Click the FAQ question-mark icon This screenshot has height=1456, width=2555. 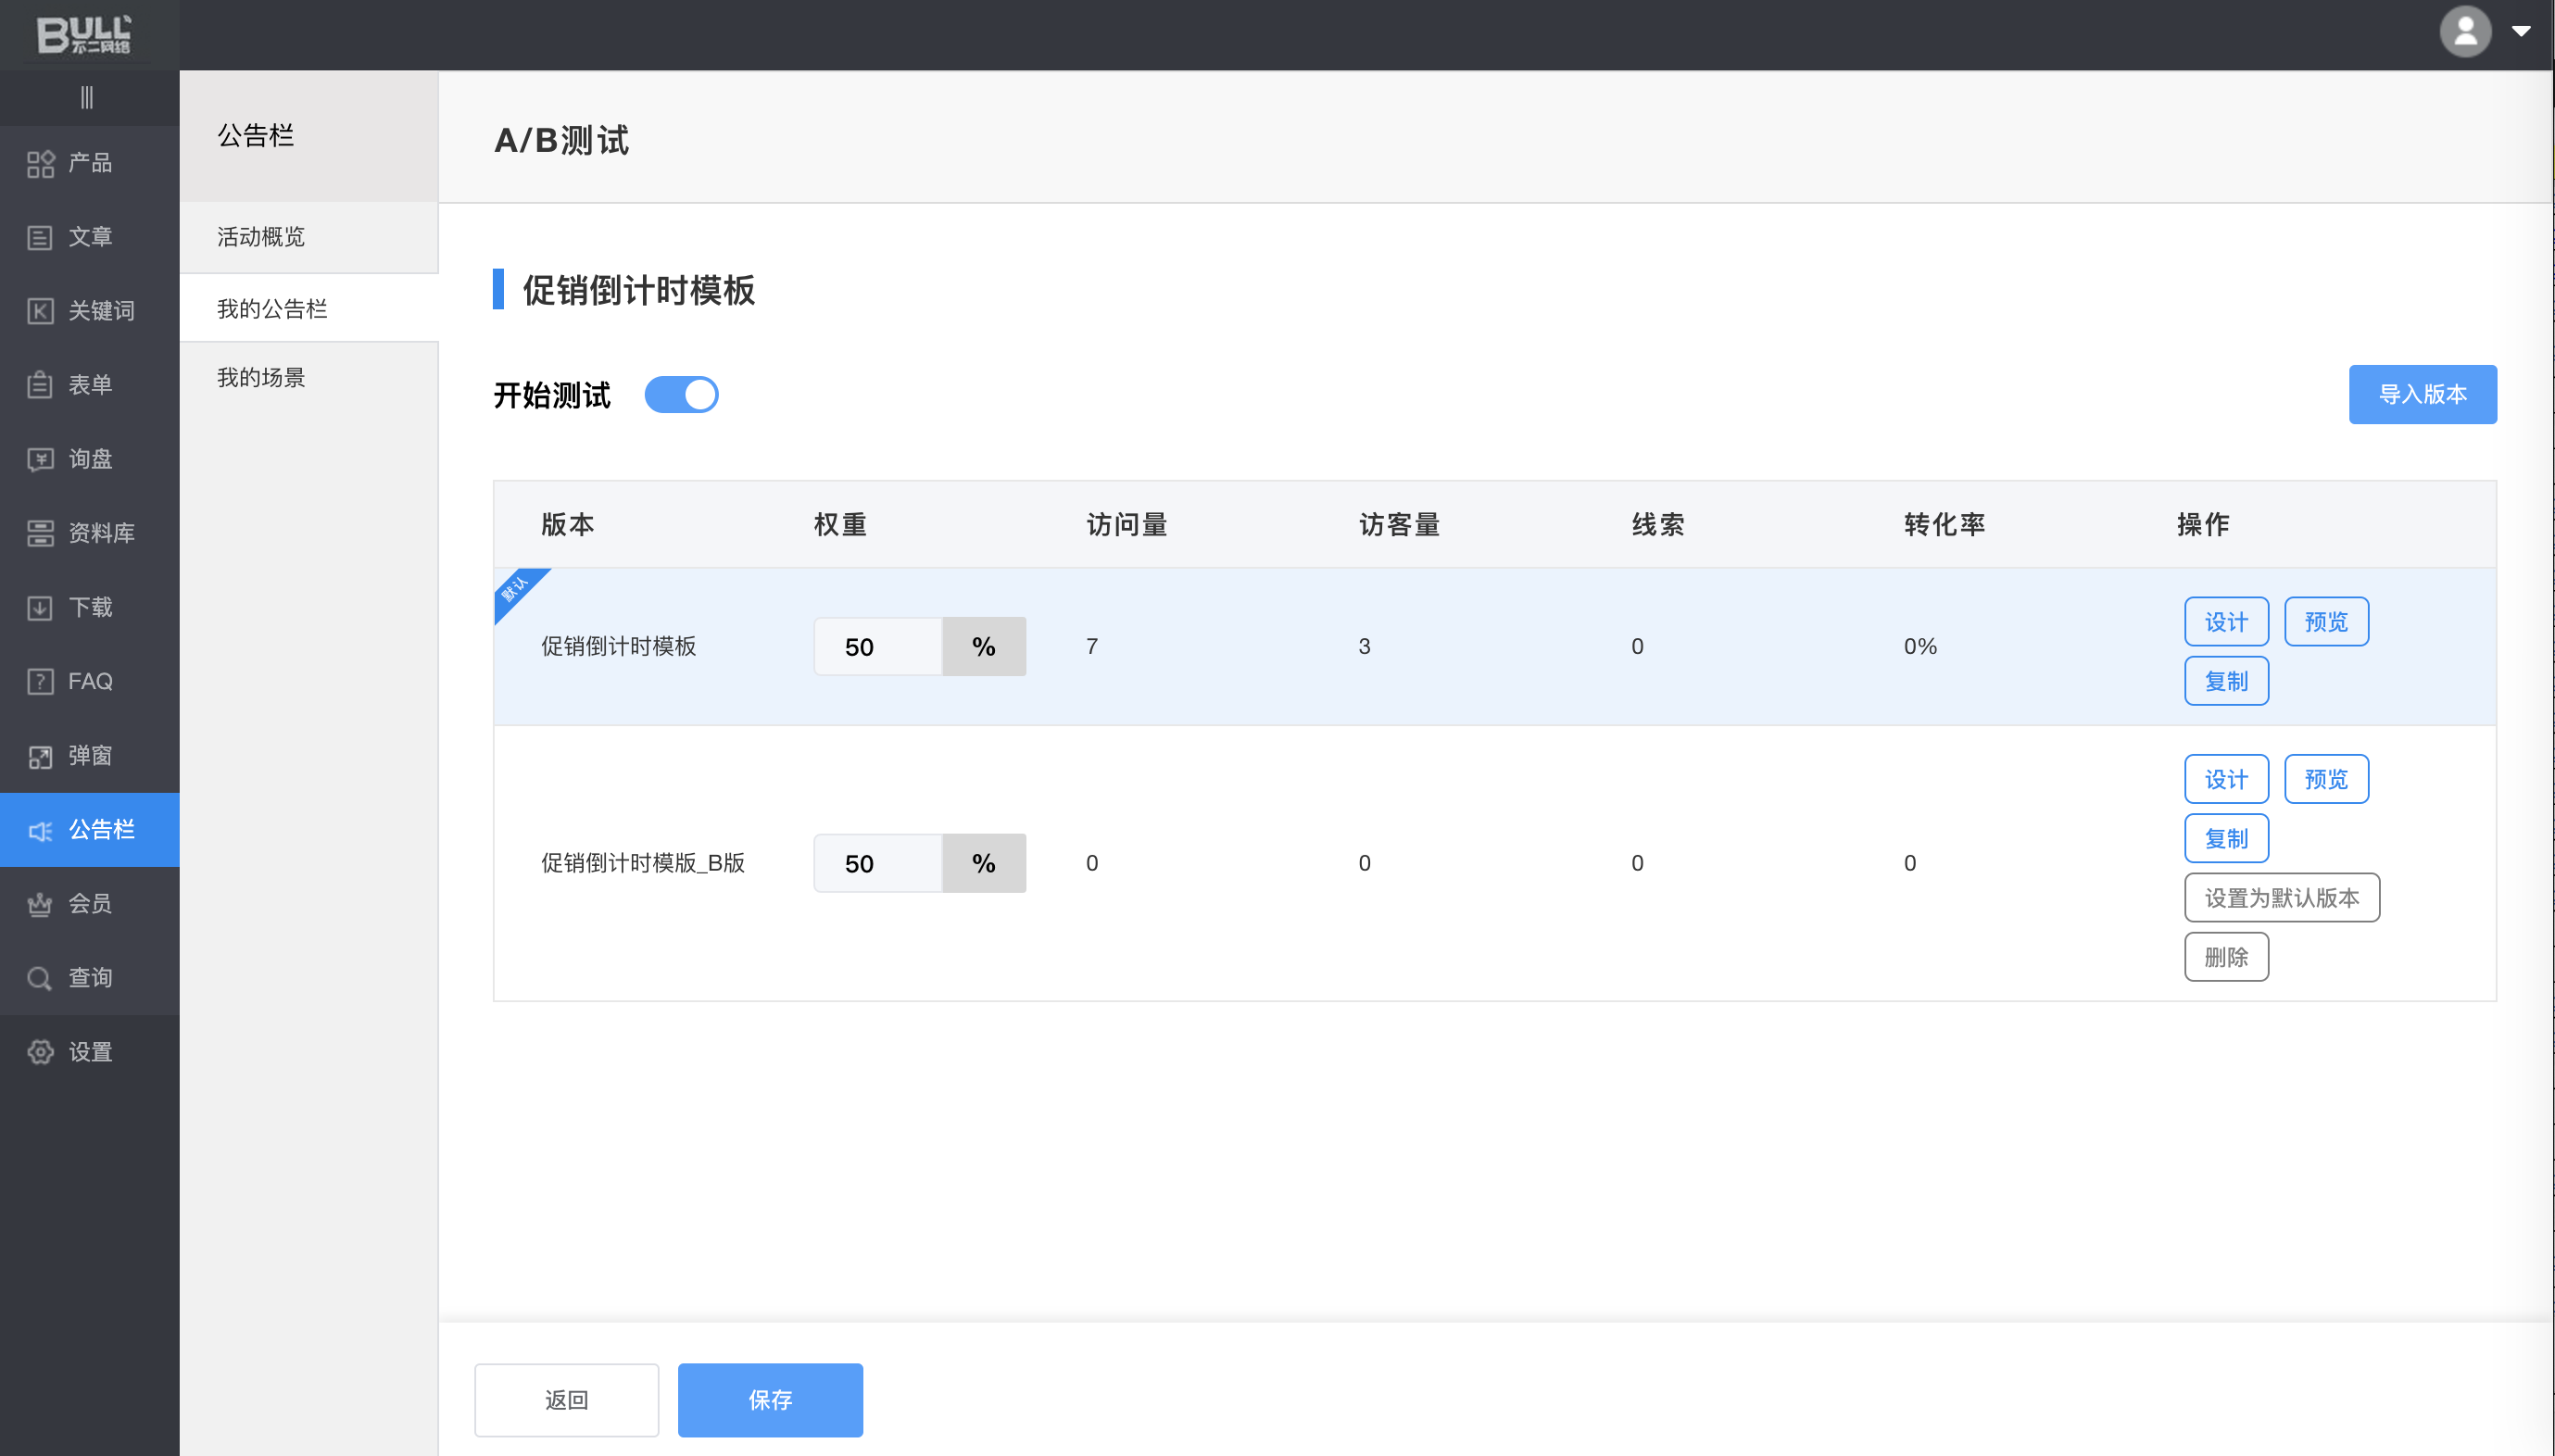click(40, 682)
